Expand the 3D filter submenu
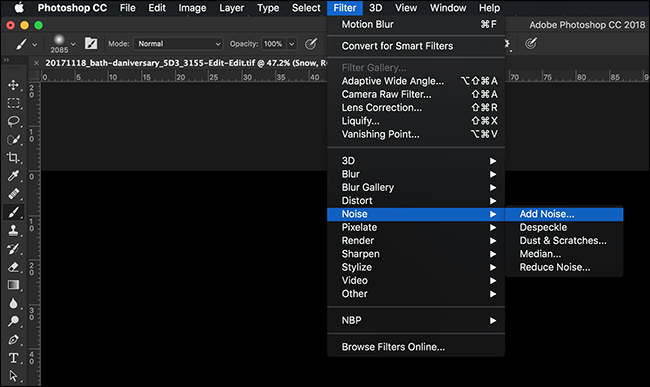 pyautogui.click(x=416, y=161)
